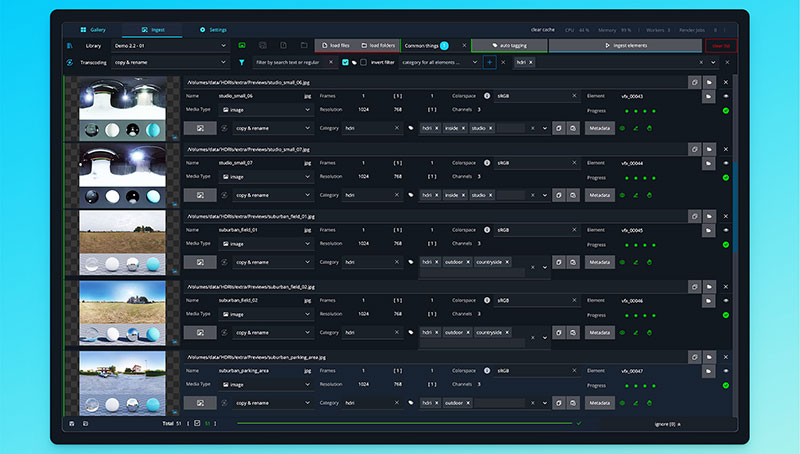Click the grey folder icon before load files

click(304, 45)
